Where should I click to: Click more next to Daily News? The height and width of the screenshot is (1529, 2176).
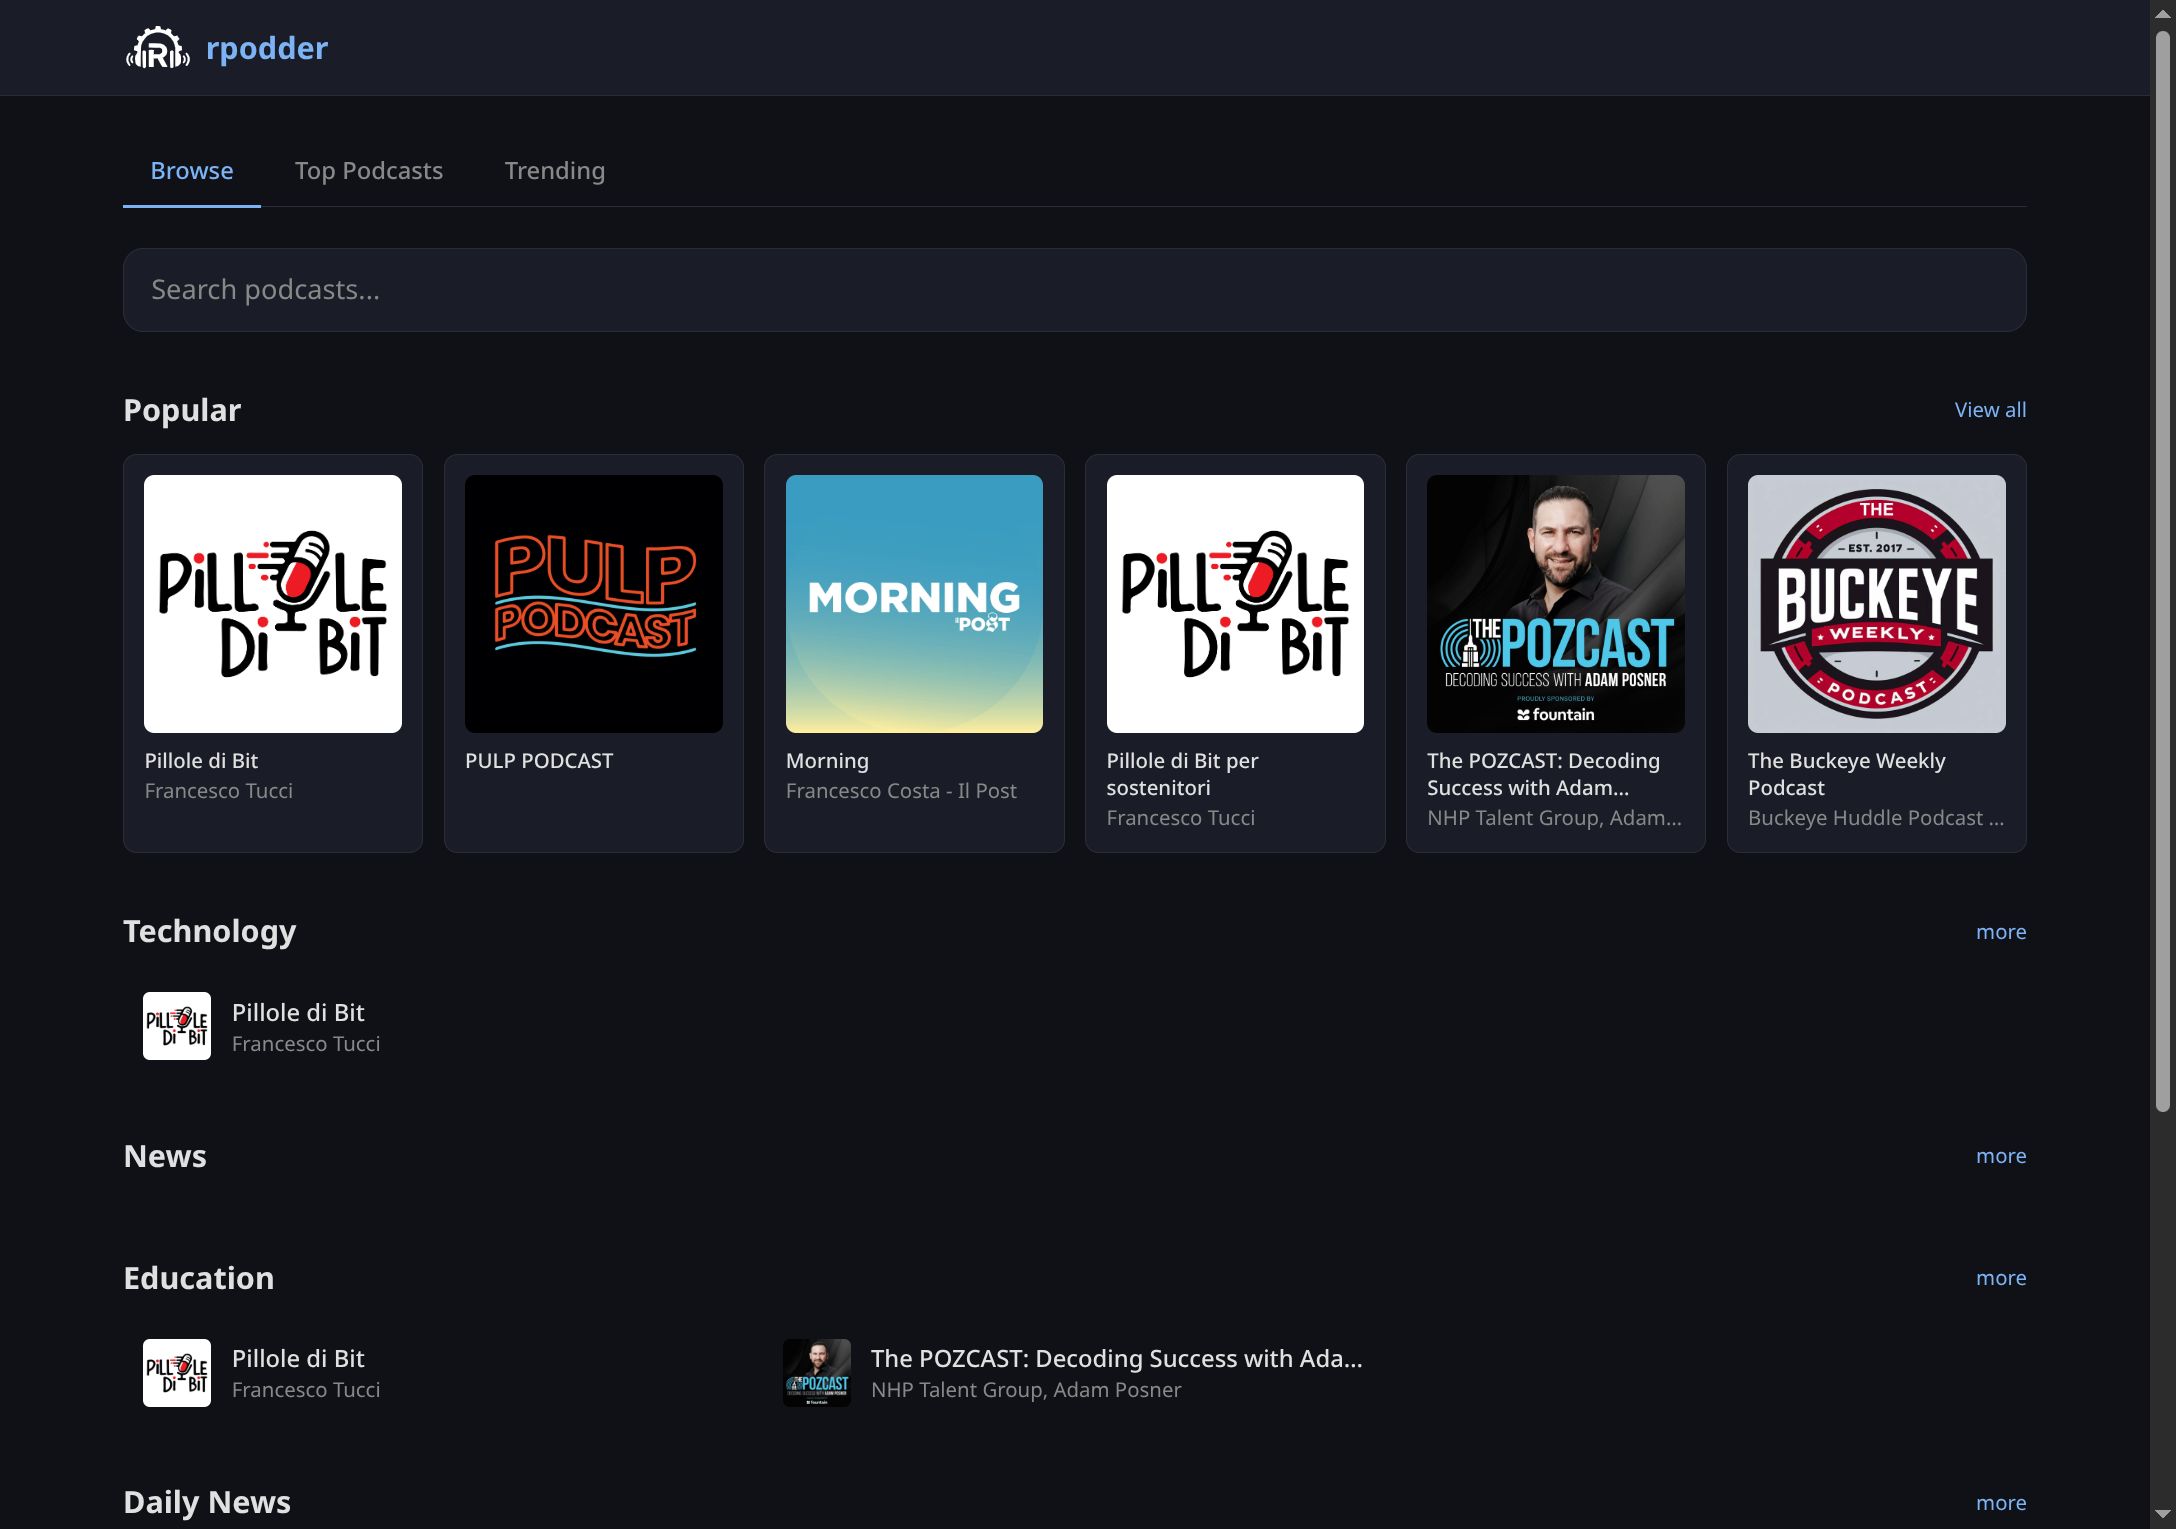pyautogui.click(x=2001, y=1502)
